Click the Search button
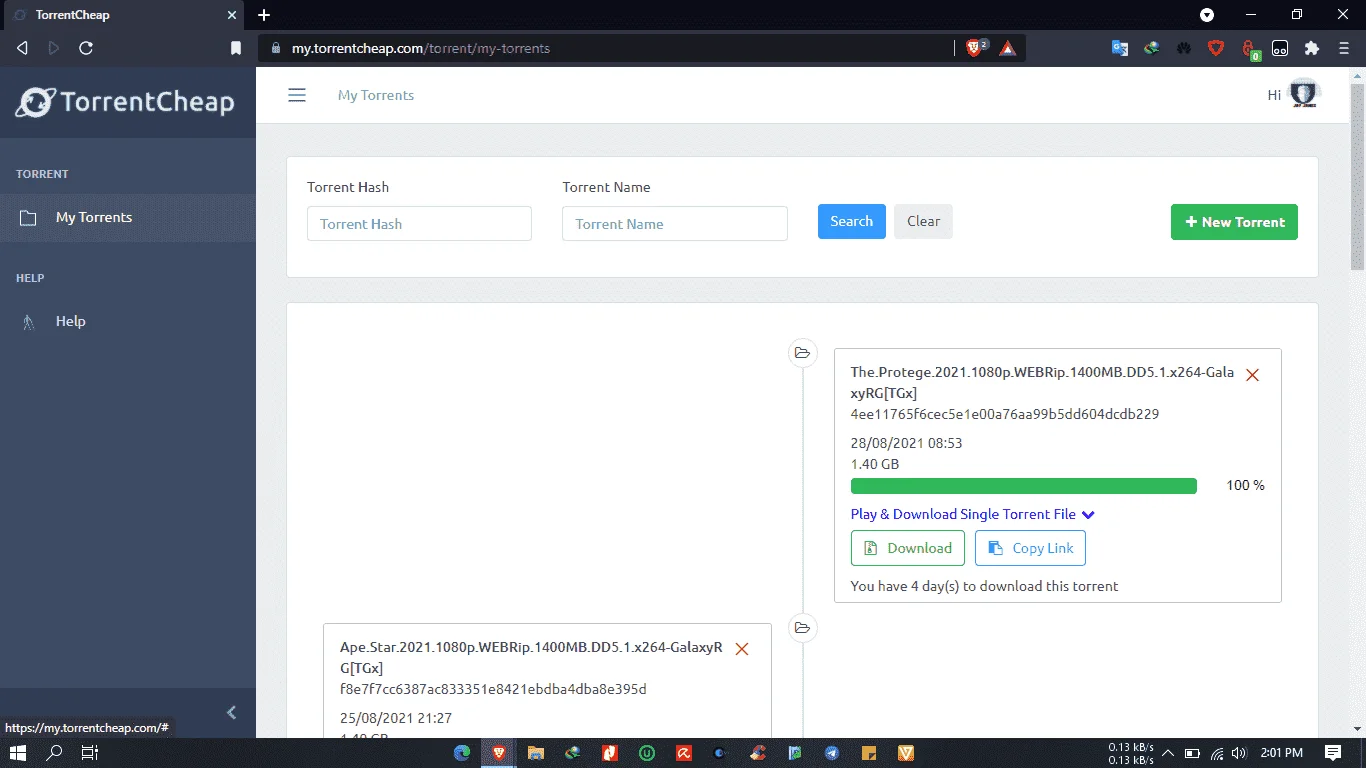The image size is (1366, 768). pos(852,221)
